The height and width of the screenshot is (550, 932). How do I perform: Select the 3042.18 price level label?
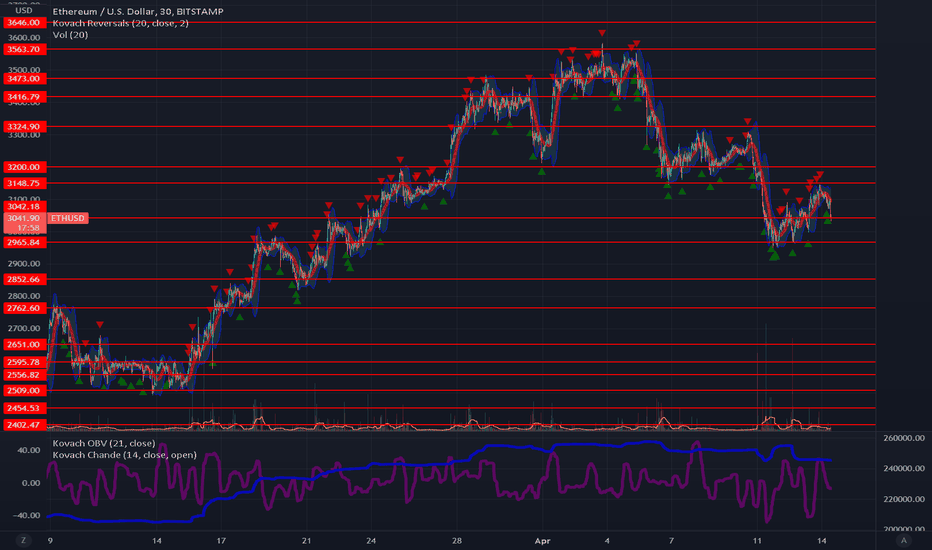[24, 206]
